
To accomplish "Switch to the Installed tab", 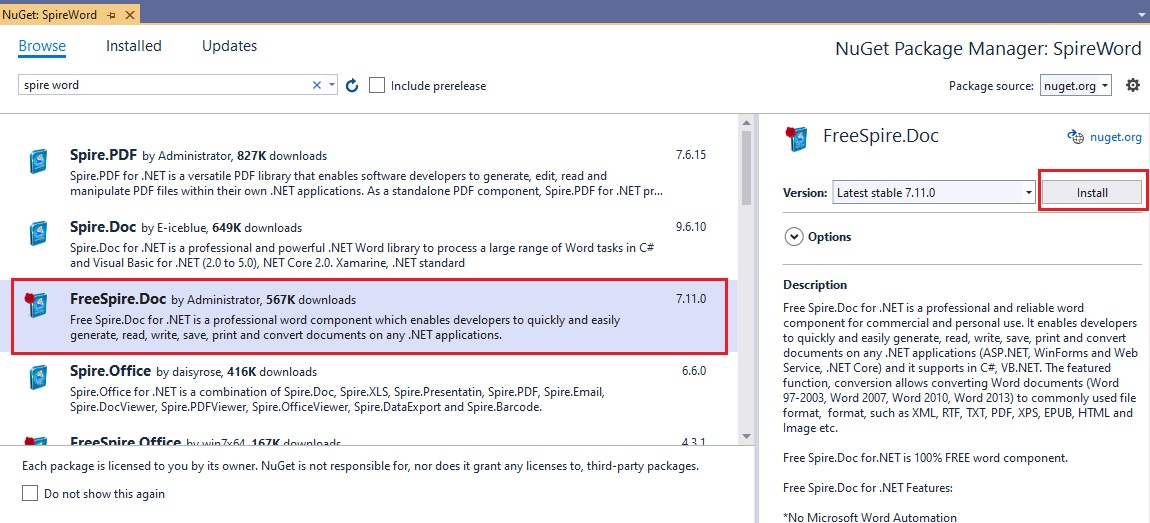I will click(133, 45).
